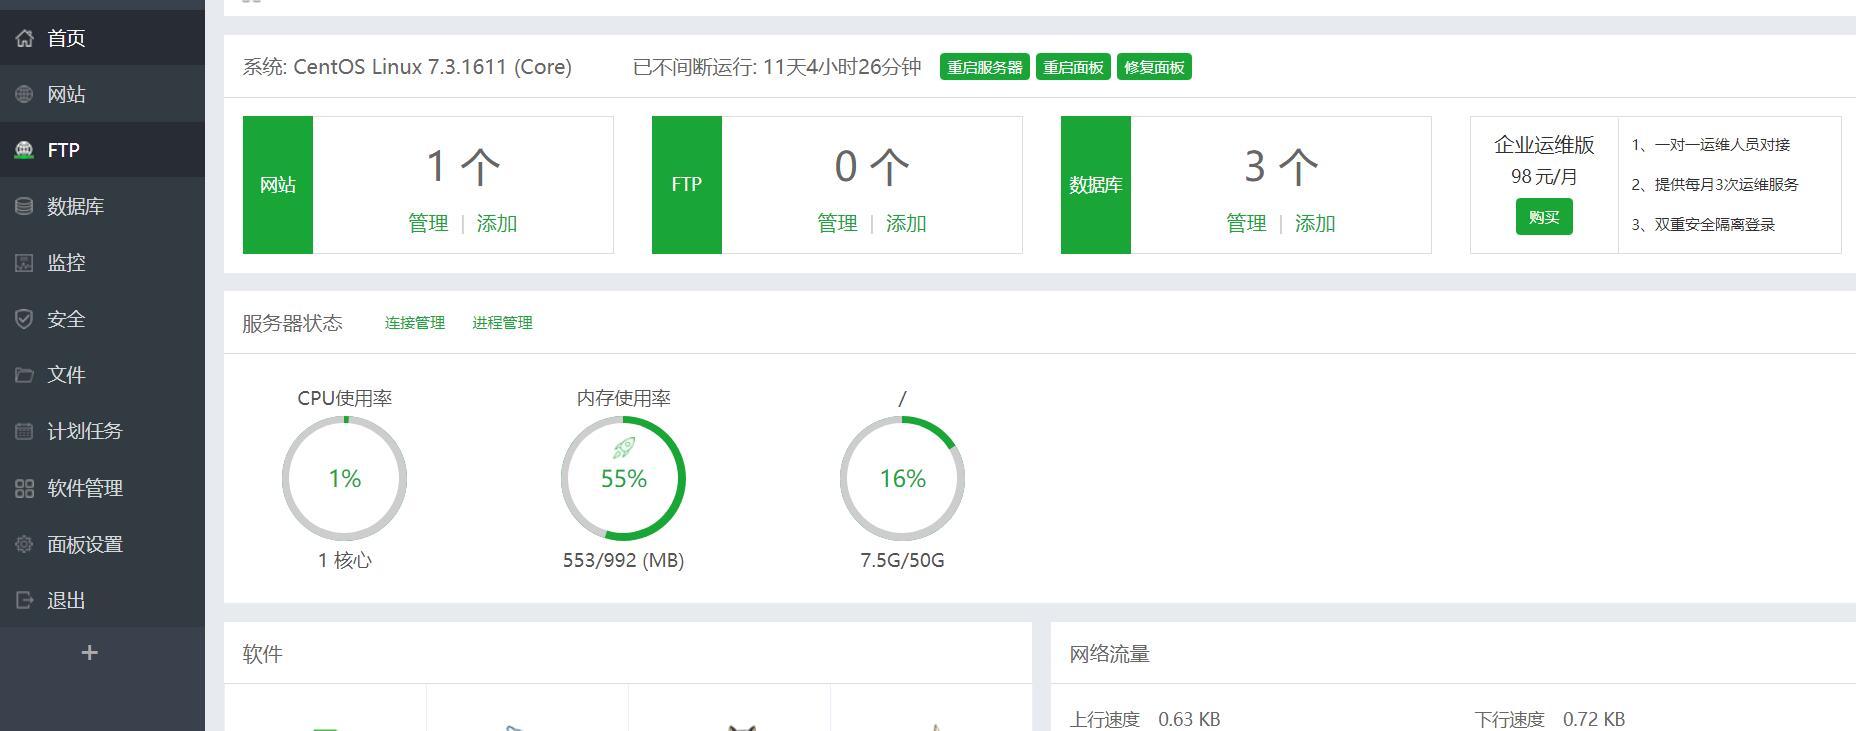Click 下行速度 0.72 KB value
The height and width of the screenshot is (731, 1856).
[x=1594, y=719]
